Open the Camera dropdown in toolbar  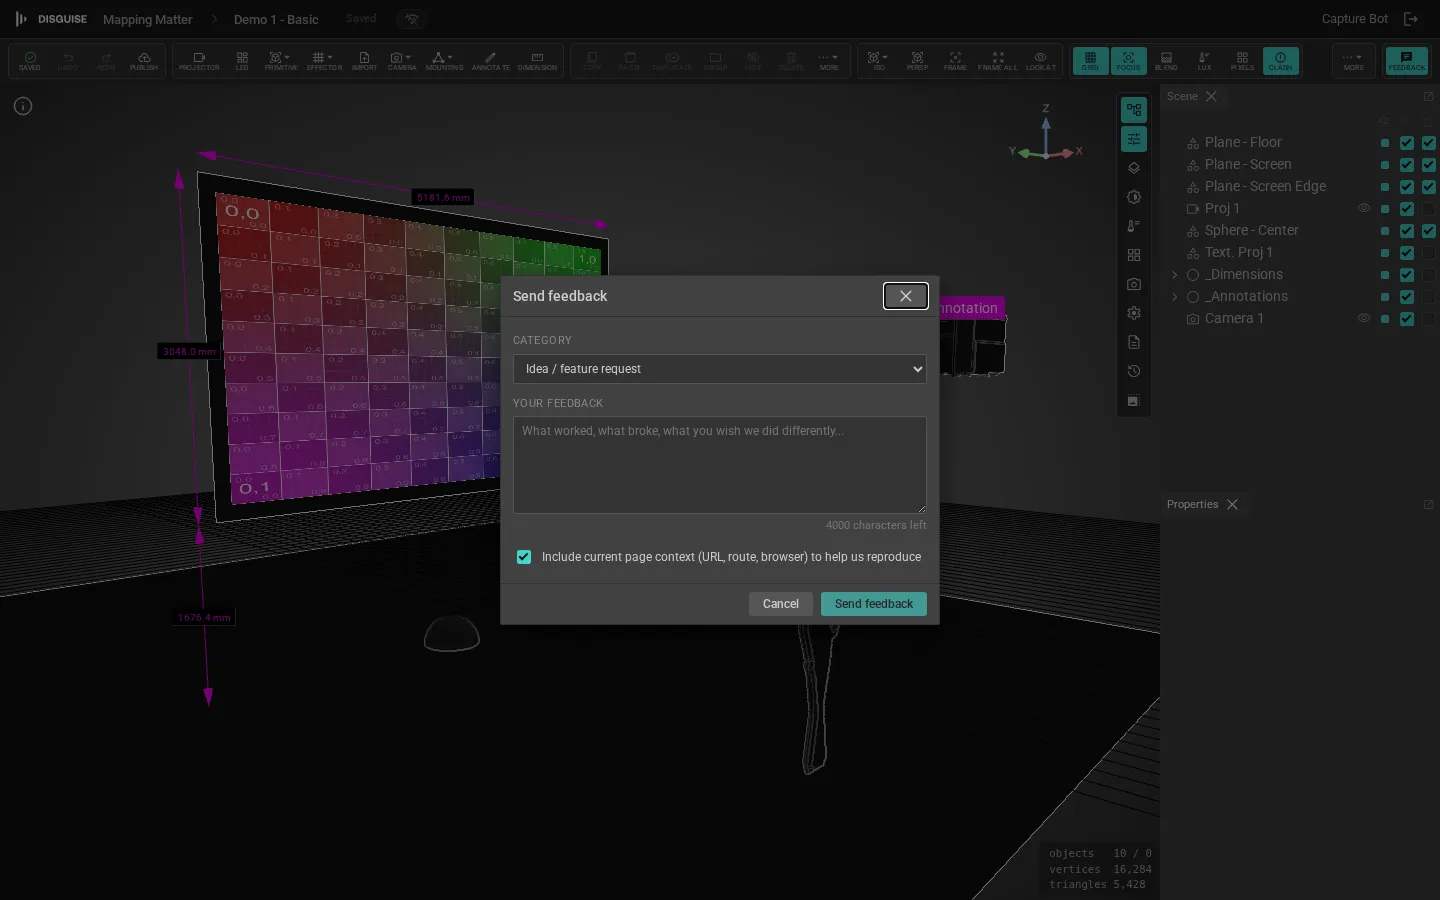(402, 61)
